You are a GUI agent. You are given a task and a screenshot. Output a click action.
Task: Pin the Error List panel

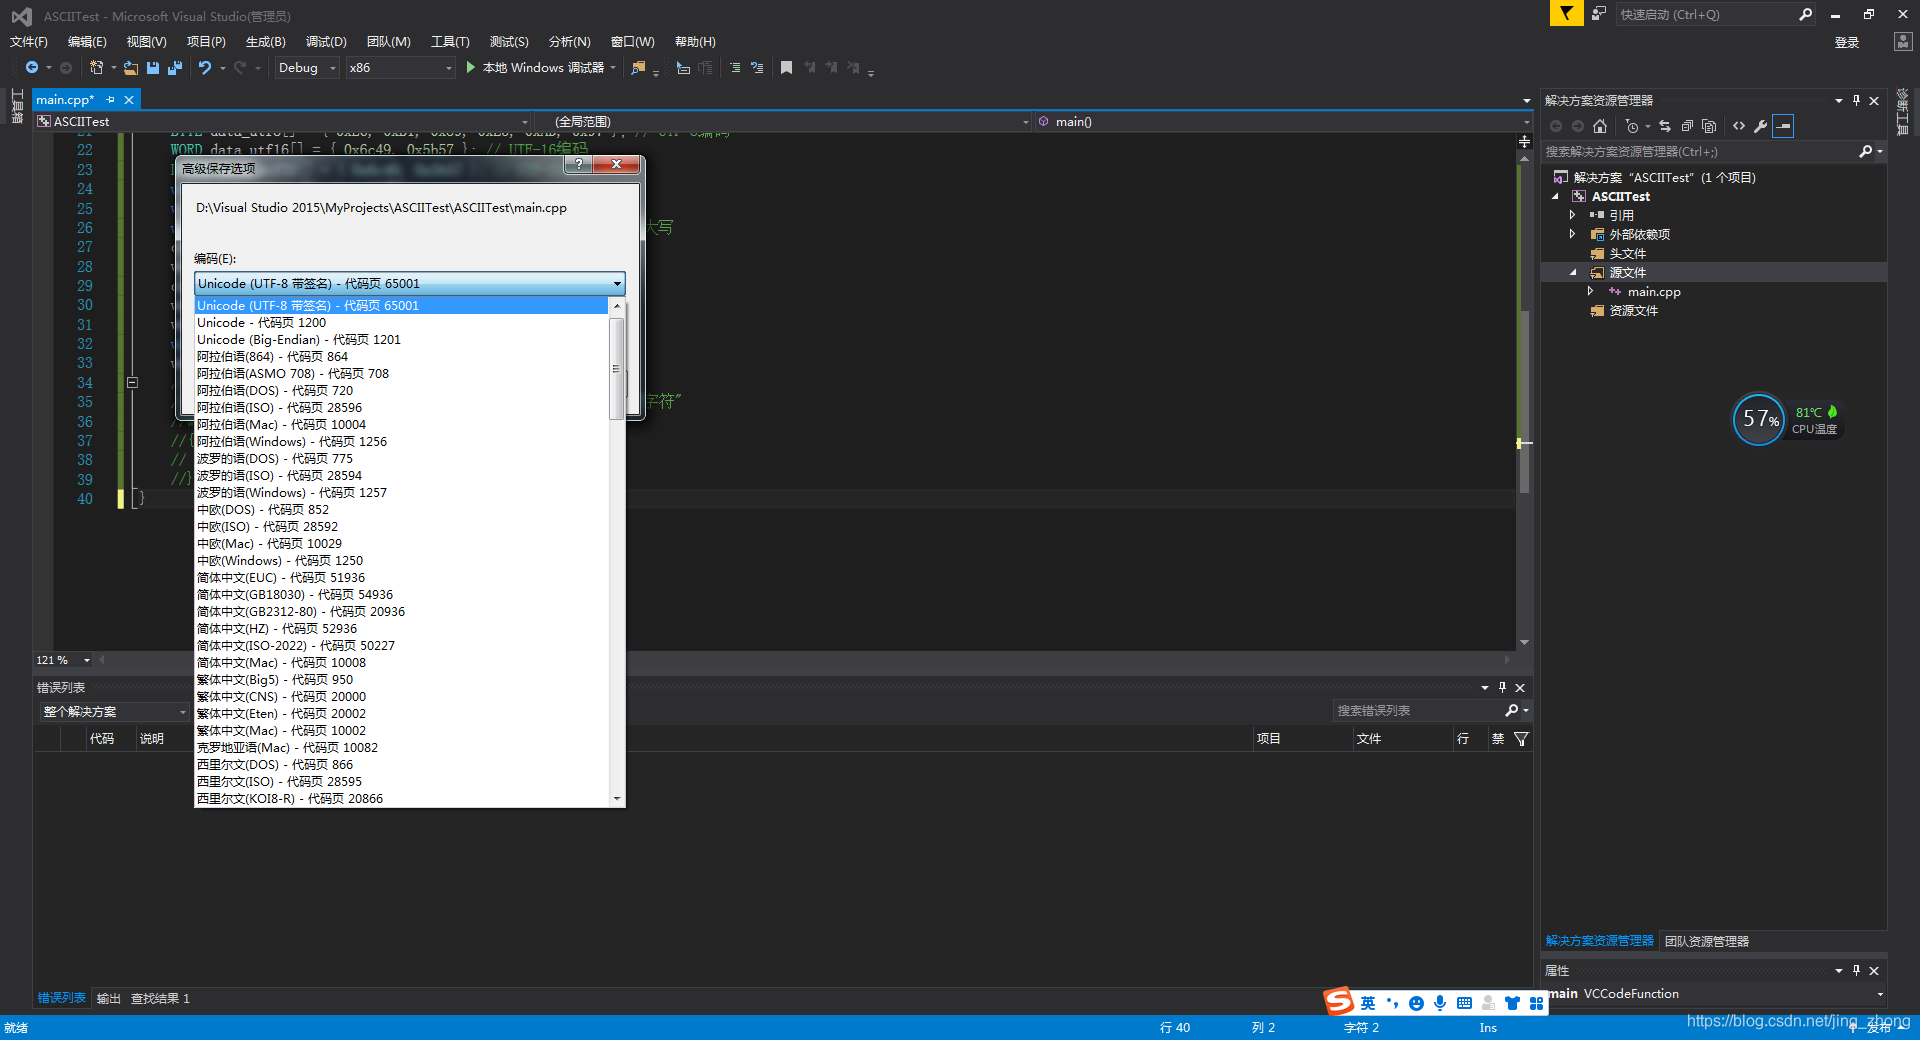(x=1502, y=688)
